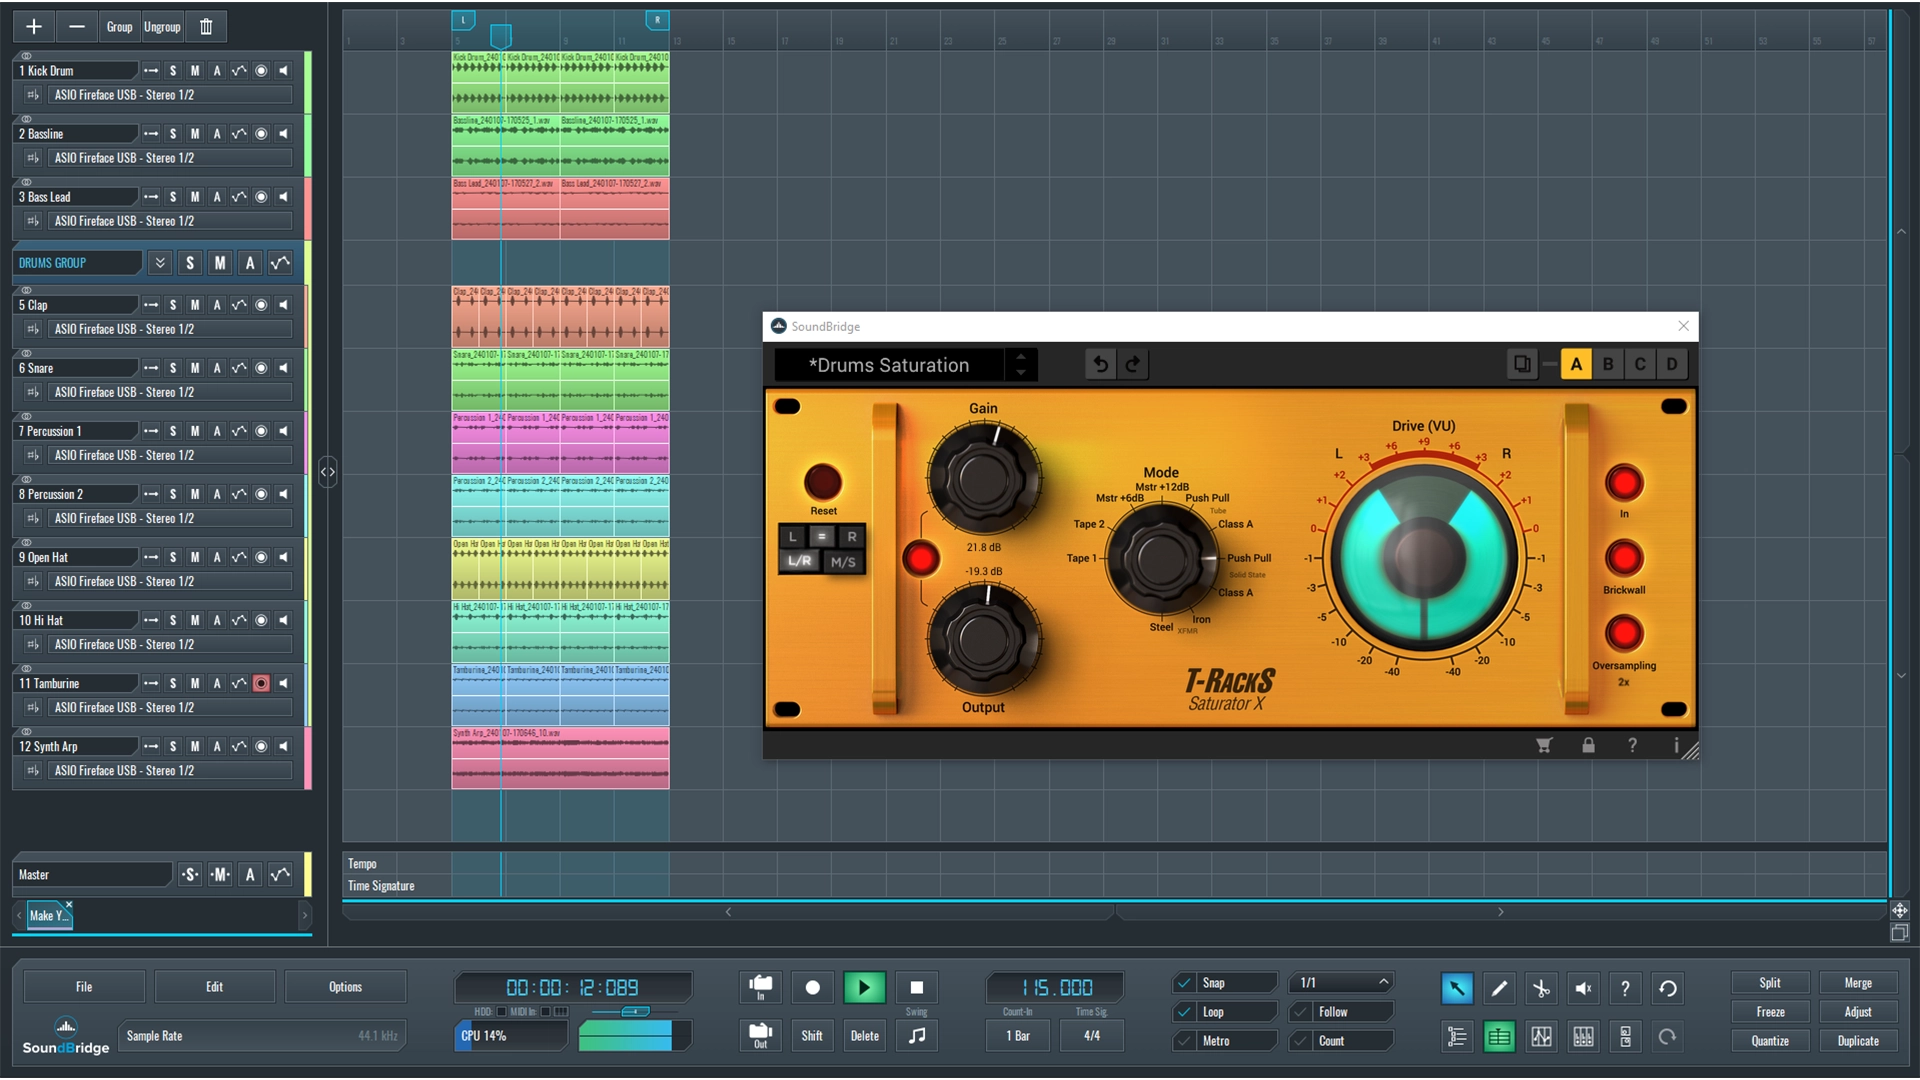This screenshot has height=1080, width=1920.
Task: Redo change in Saturator X plugin
Action: 1132,364
